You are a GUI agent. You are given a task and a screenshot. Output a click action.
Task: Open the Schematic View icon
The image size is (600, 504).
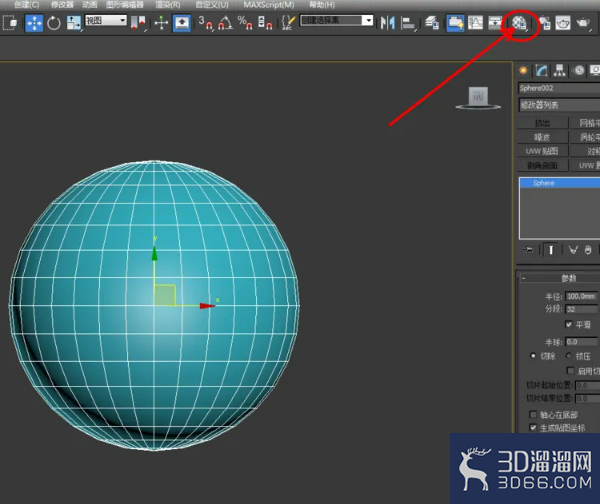[495, 23]
